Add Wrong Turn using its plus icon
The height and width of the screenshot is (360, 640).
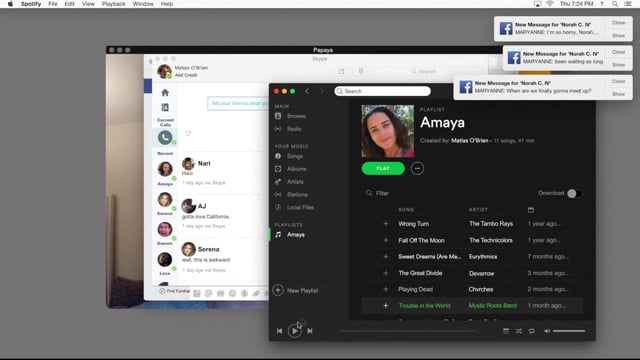point(385,224)
